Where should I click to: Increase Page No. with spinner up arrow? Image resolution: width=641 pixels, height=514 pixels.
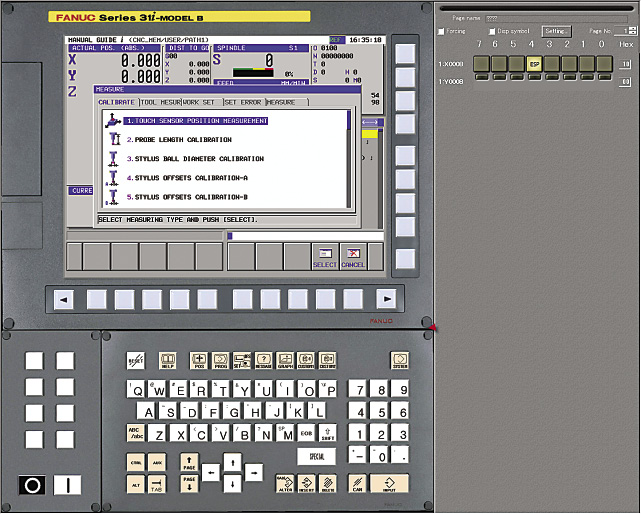coord(632,29)
